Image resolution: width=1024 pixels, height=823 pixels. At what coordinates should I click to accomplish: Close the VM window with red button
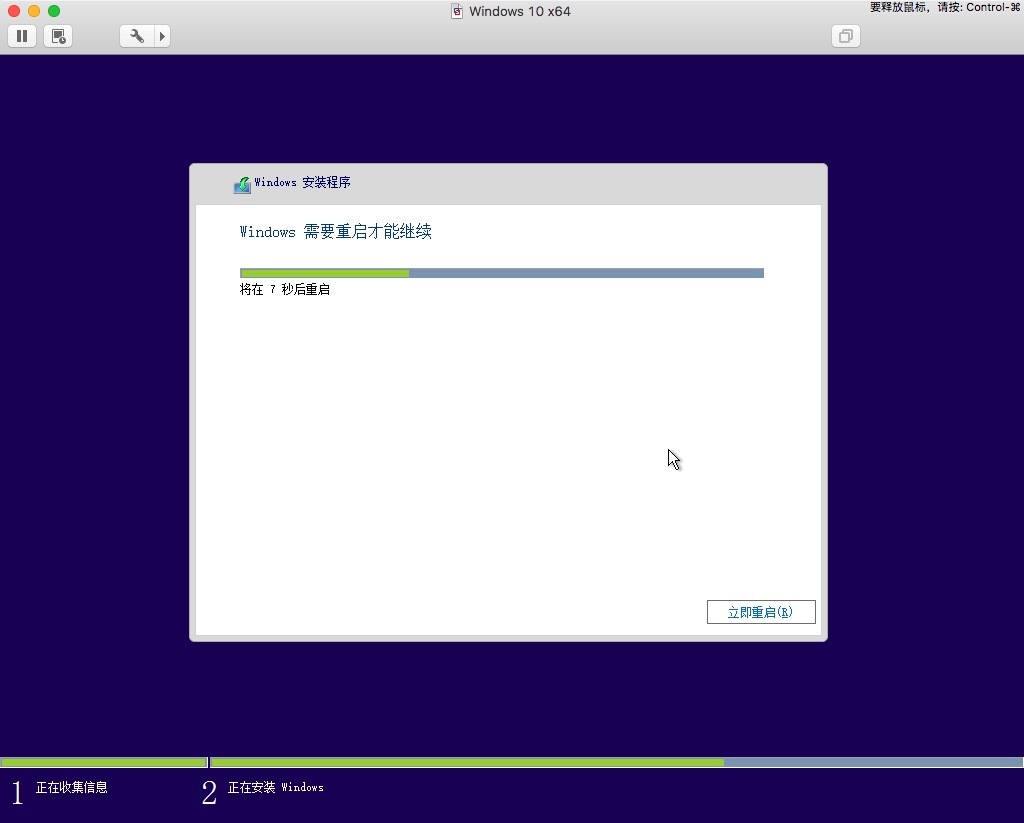click(x=14, y=10)
